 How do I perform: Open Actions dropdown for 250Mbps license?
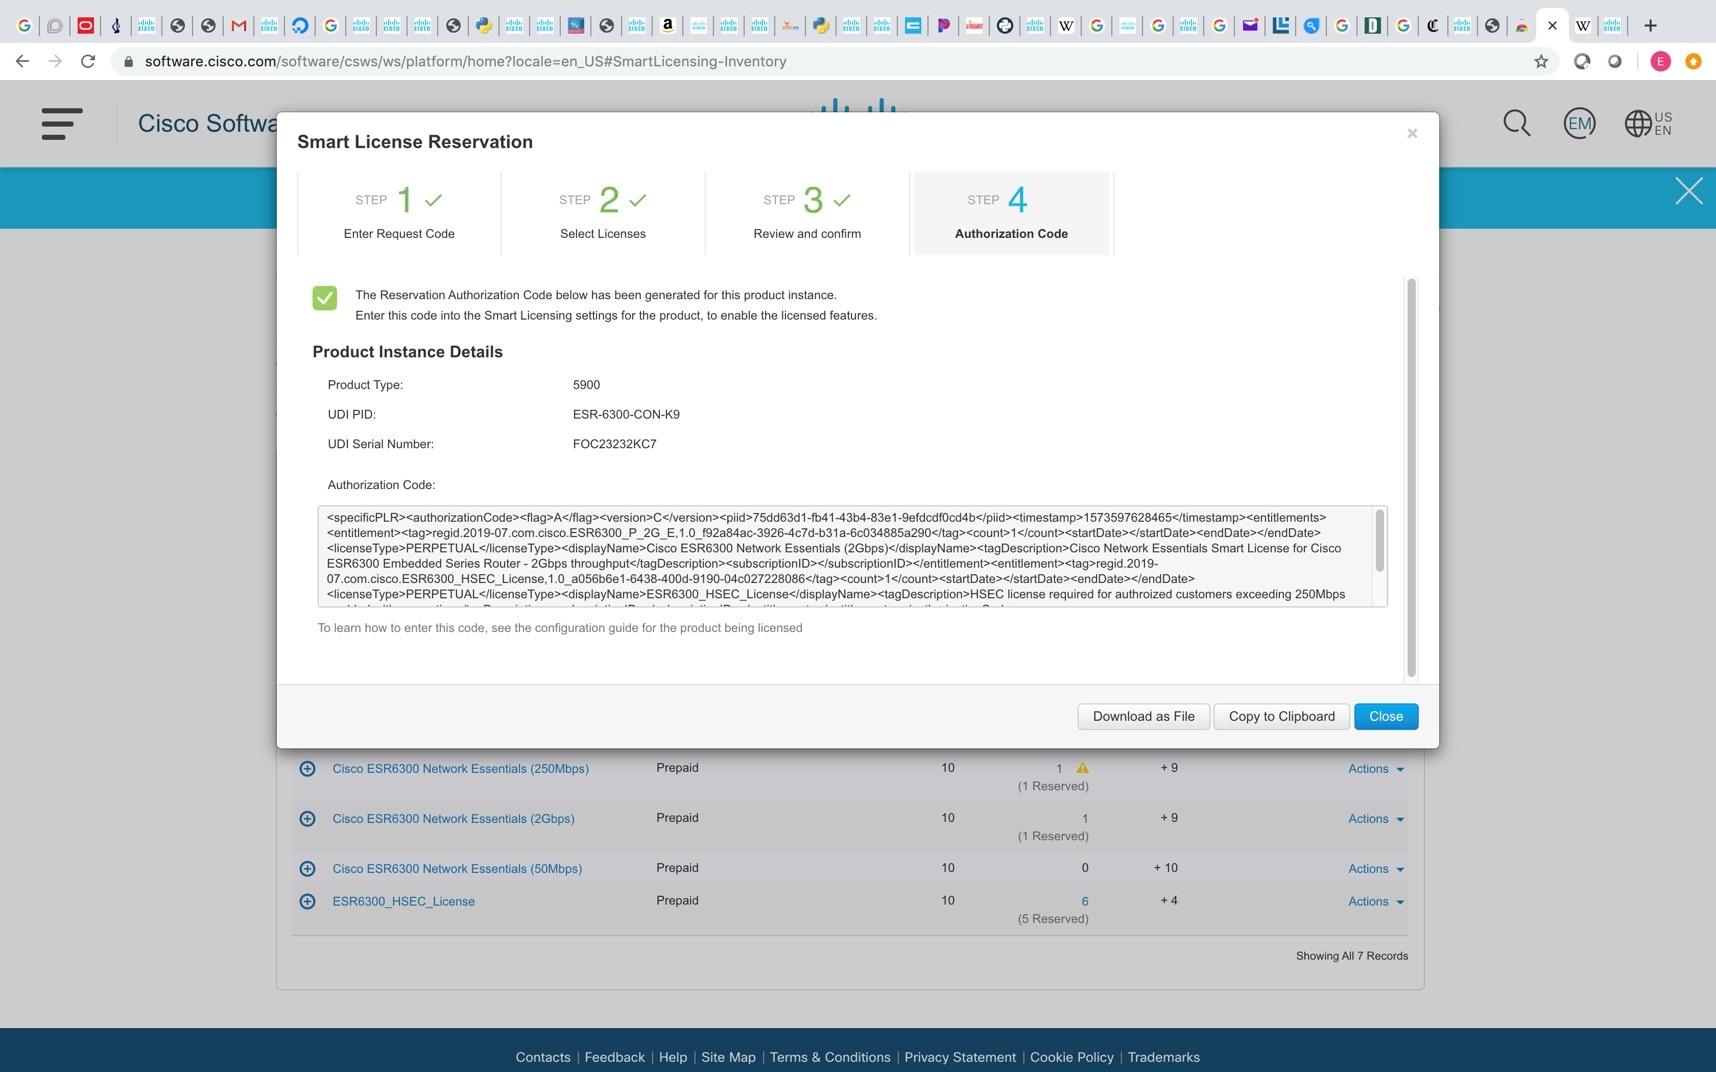[x=1375, y=769]
